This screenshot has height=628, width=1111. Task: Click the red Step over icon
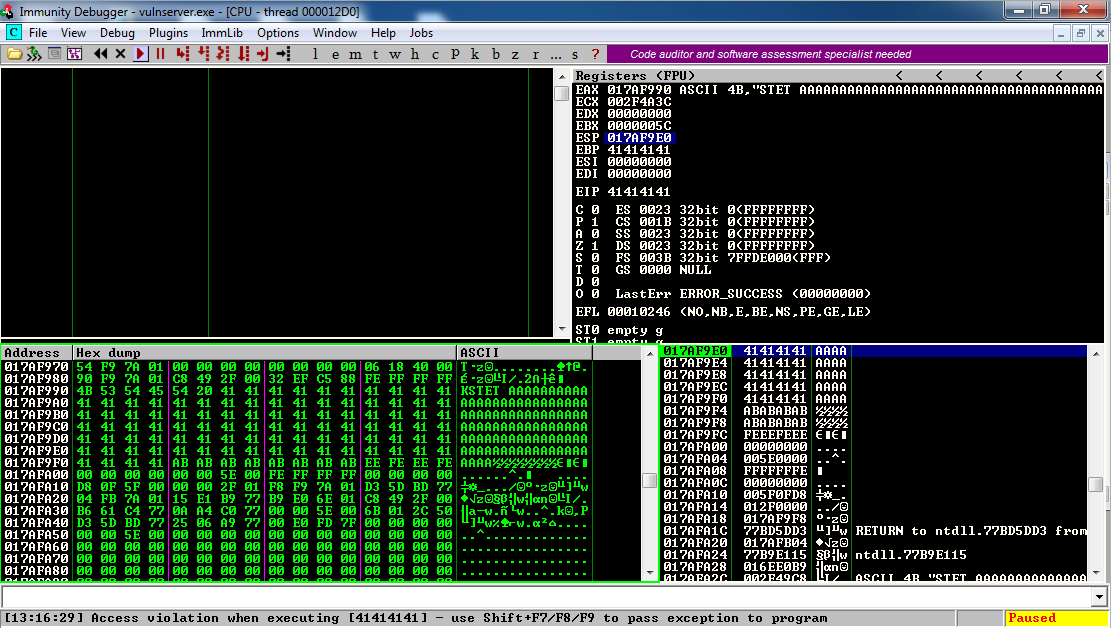[203, 54]
